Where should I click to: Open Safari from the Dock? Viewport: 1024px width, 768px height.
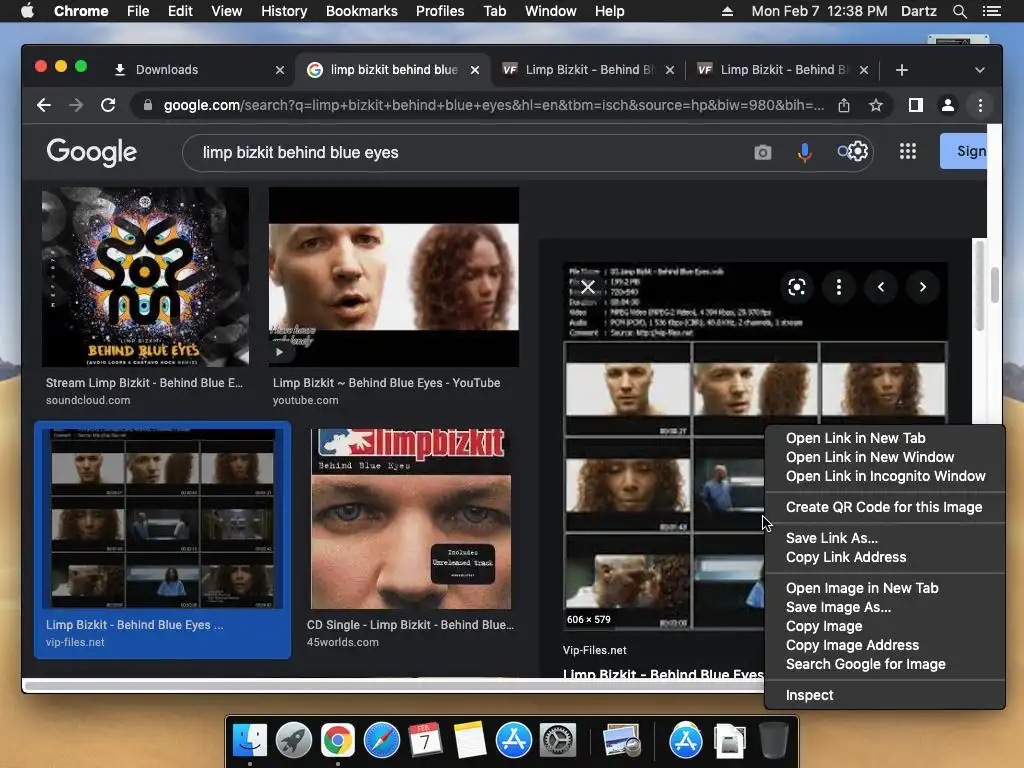pos(381,740)
